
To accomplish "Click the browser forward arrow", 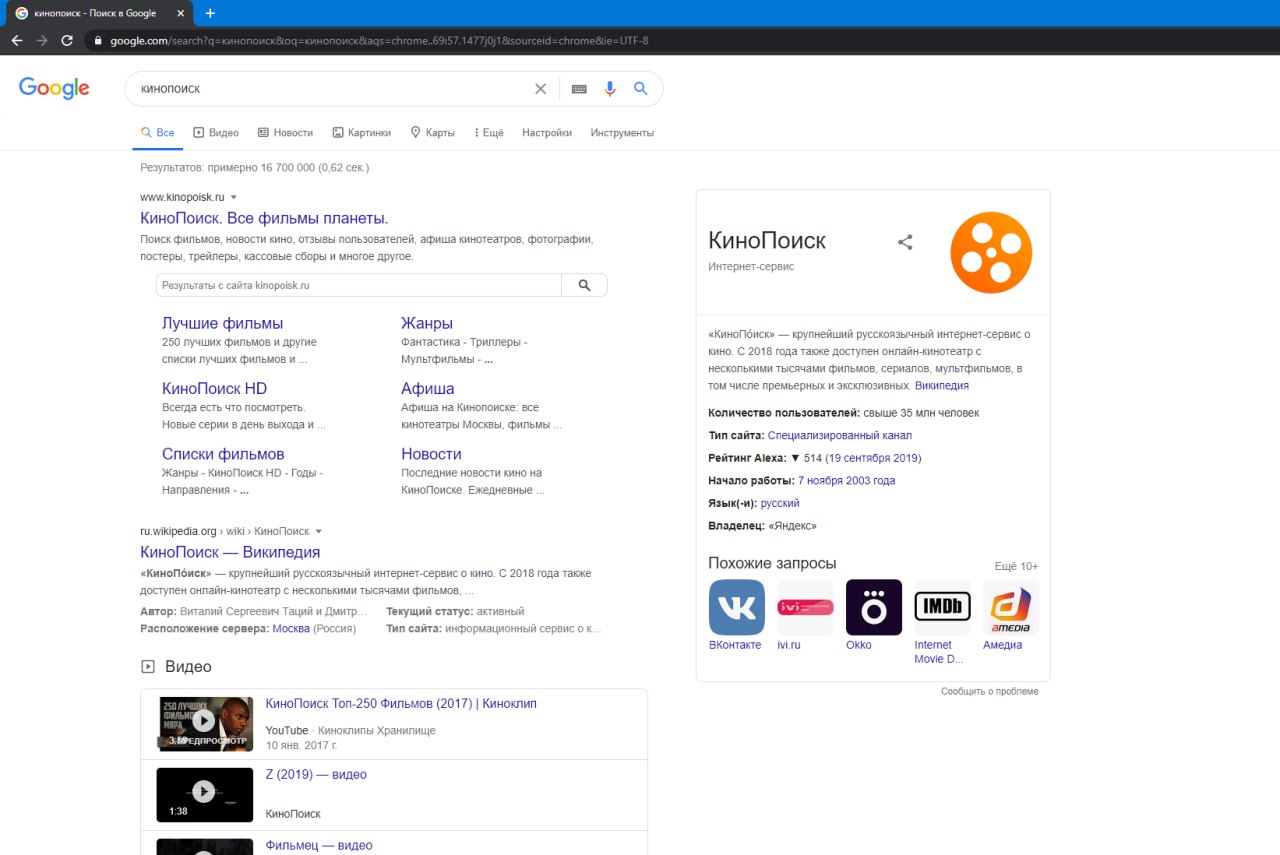I will pos(42,41).
